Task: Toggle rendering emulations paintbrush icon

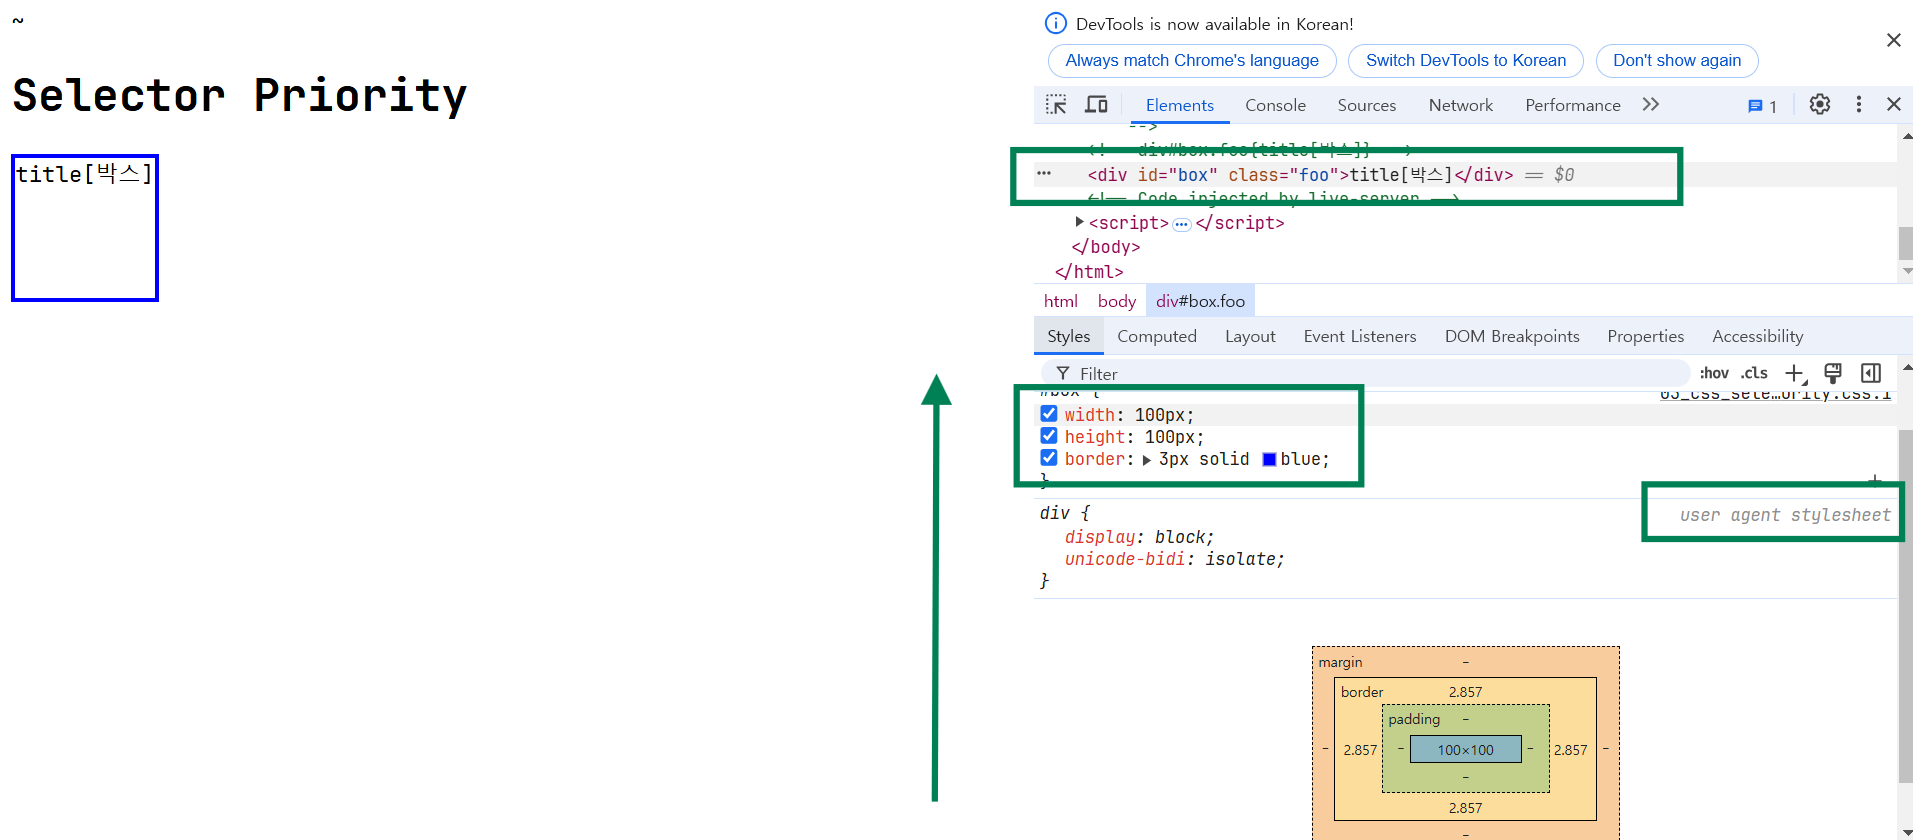Action: [x=1833, y=373]
